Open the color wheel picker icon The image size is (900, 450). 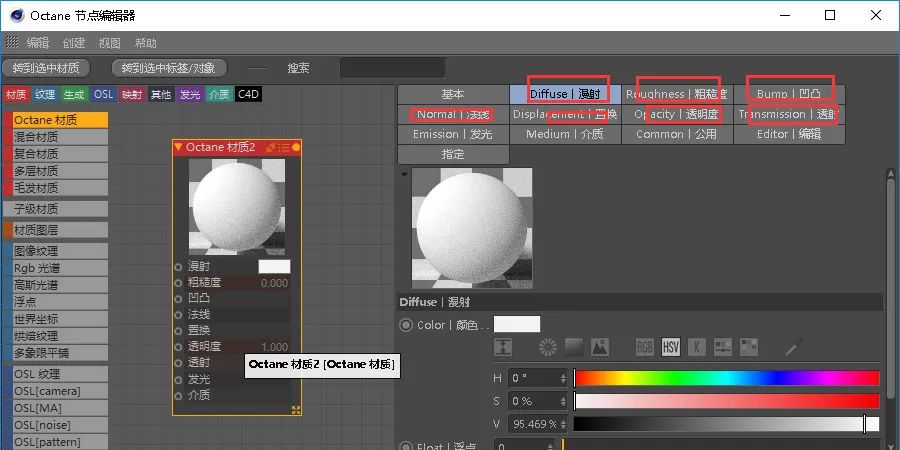[x=548, y=347]
